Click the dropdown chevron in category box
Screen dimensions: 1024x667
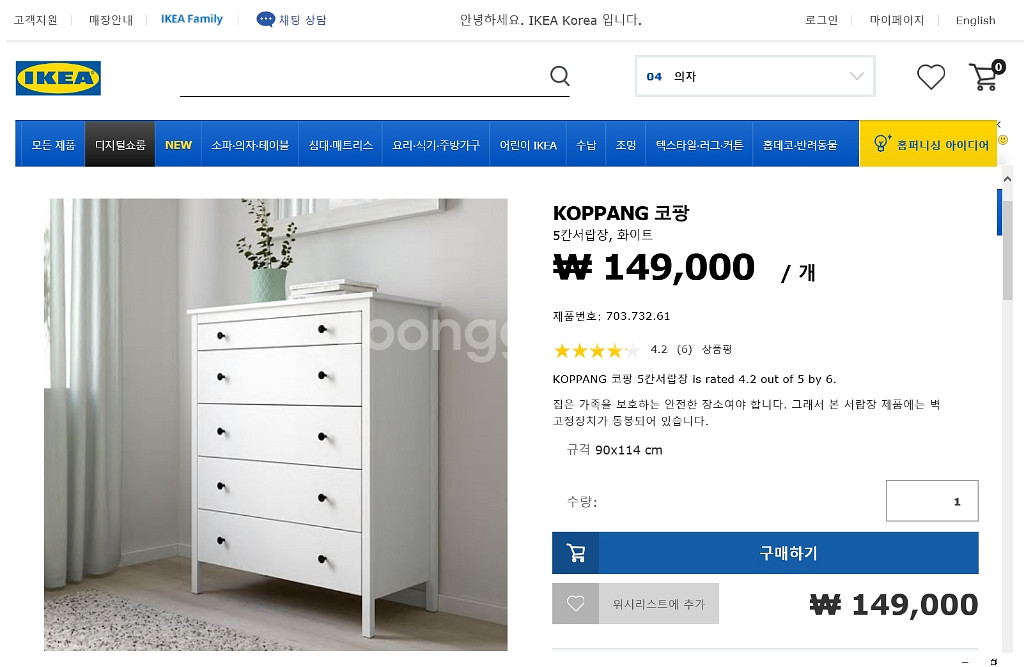[856, 76]
